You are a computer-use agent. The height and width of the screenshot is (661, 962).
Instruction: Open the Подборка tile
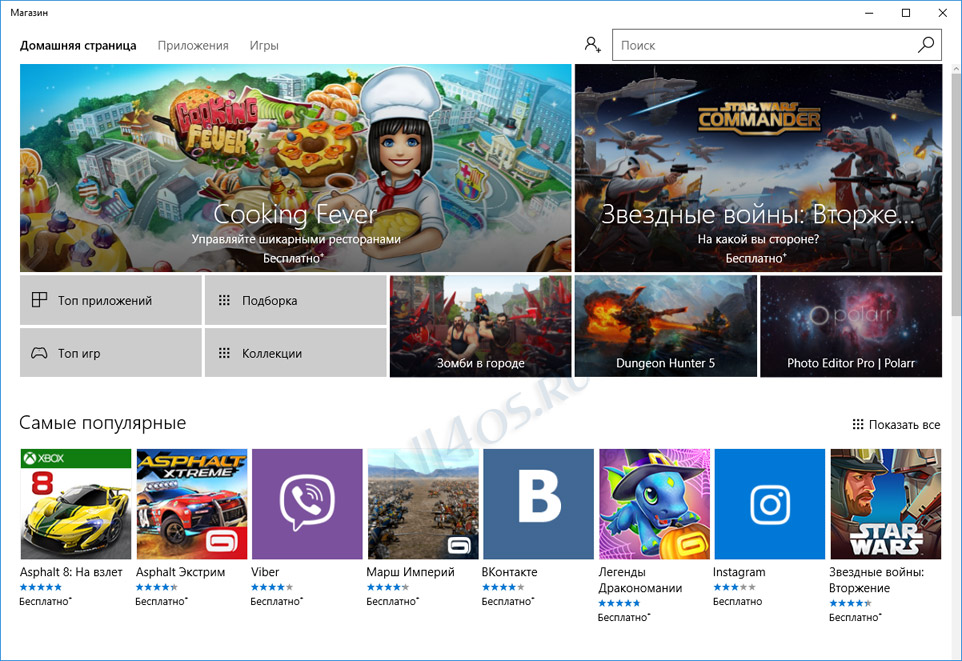click(x=295, y=300)
